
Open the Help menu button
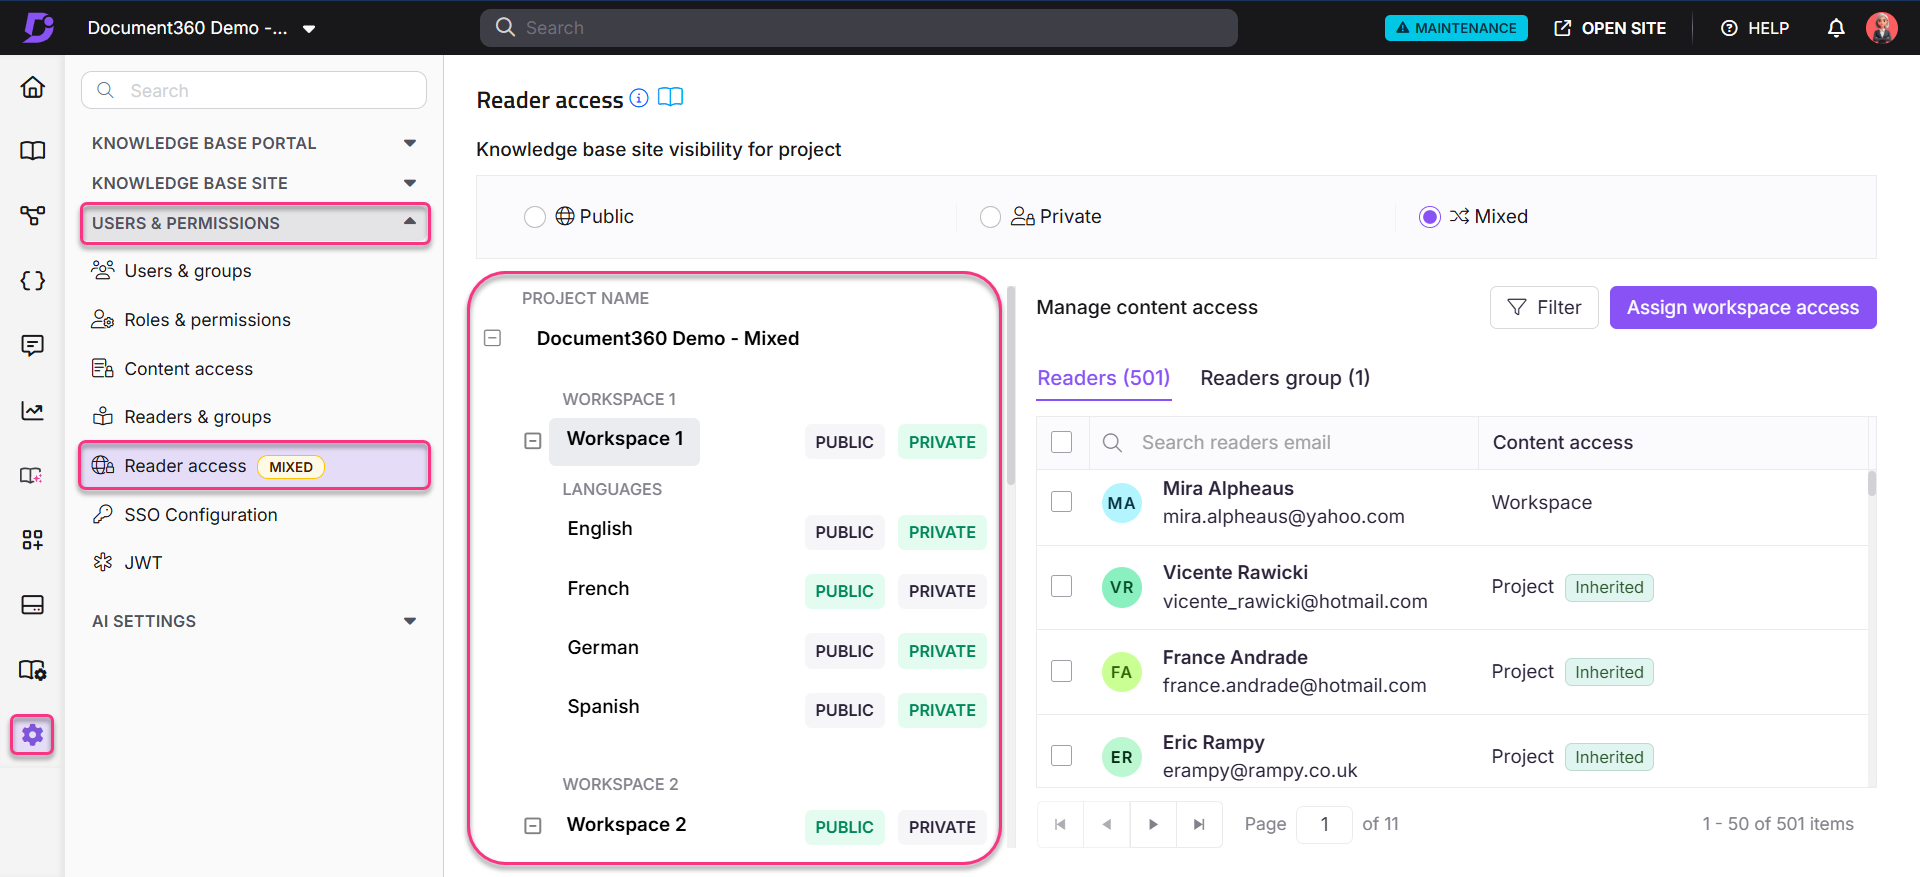[1755, 28]
